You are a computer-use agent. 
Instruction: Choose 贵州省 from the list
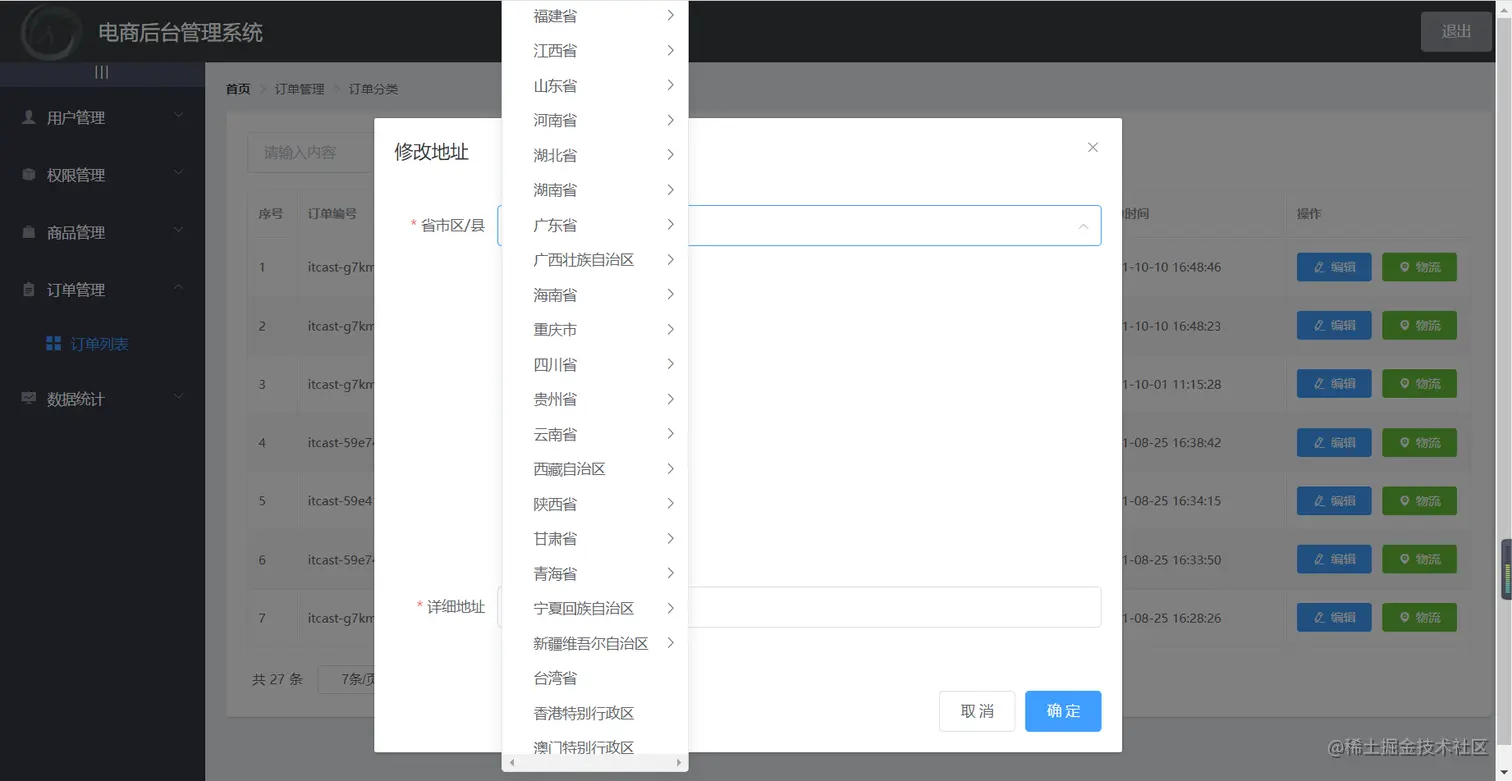[x=595, y=399]
